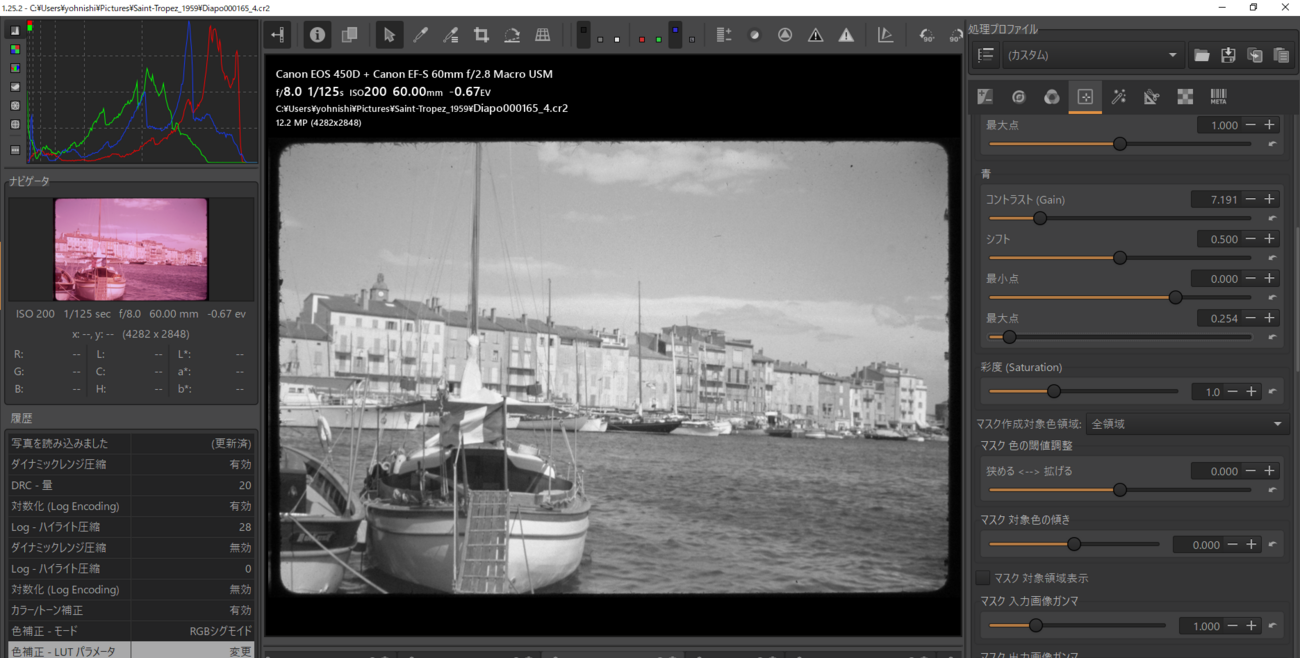
Task: Switch histogram to RGB parade view
Action: (15, 68)
